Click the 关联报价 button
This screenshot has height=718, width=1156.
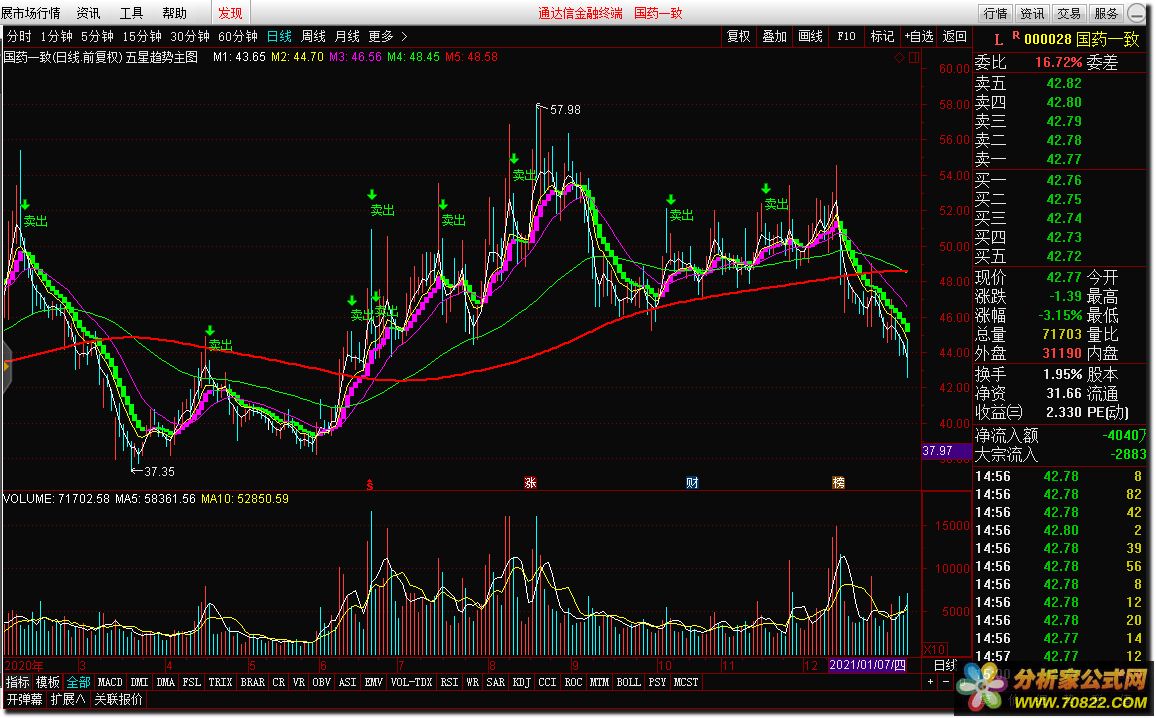click(119, 700)
